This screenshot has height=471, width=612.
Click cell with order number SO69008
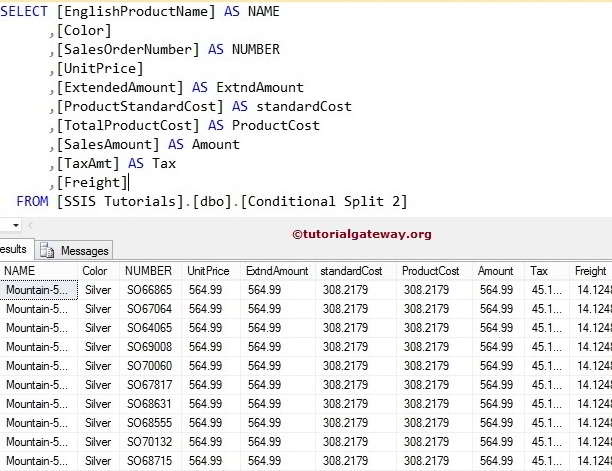coord(149,347)
